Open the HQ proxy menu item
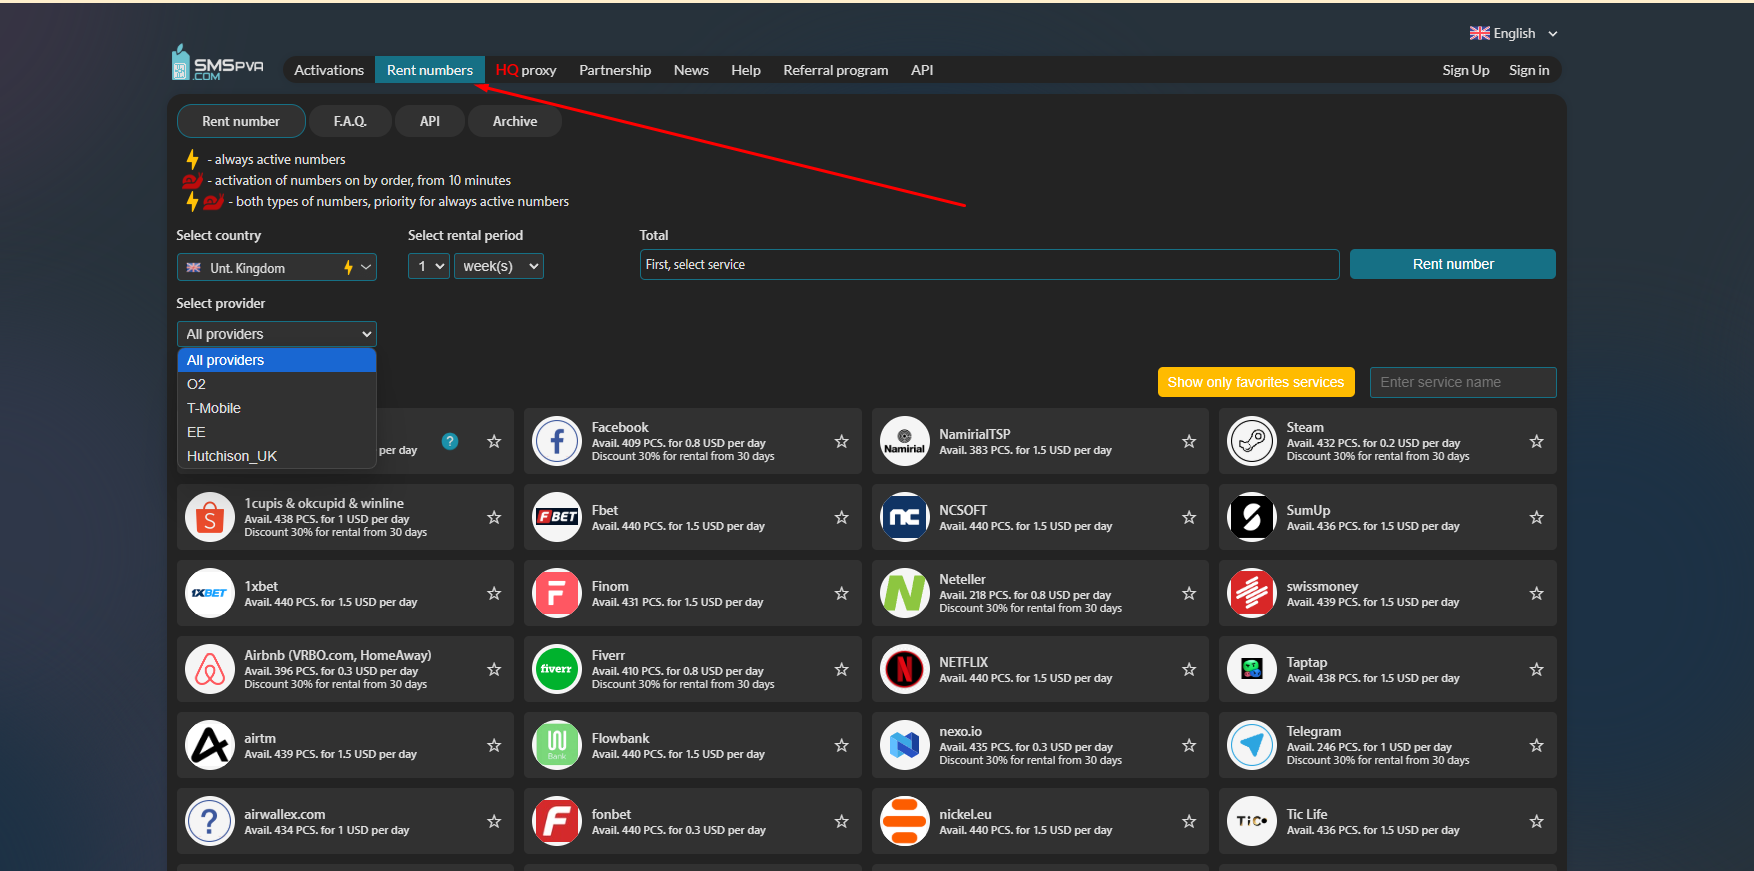1754x871 pixels. click(x=526, y=70)
